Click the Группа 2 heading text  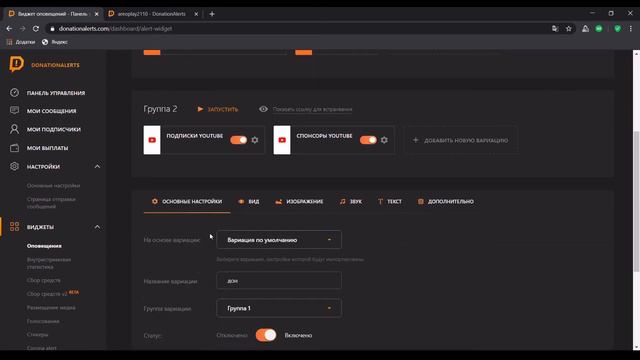(160, 109)
